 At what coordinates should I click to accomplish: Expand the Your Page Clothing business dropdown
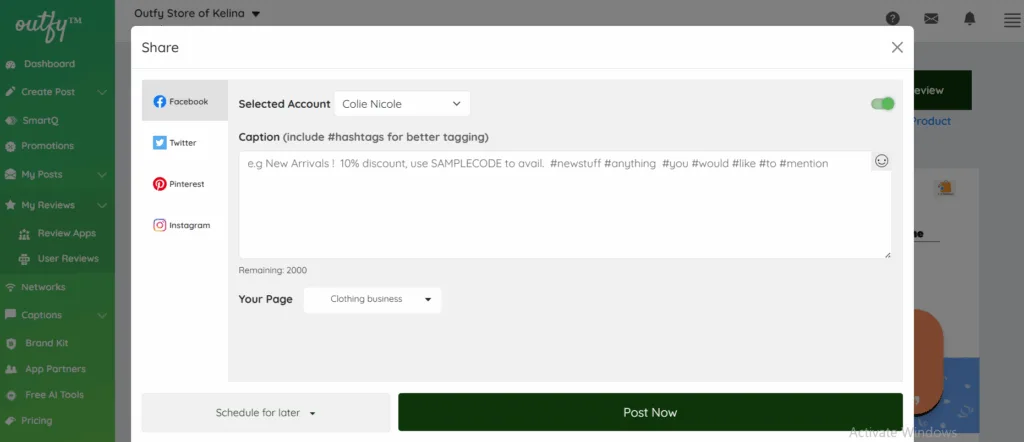tap(372, 299)
